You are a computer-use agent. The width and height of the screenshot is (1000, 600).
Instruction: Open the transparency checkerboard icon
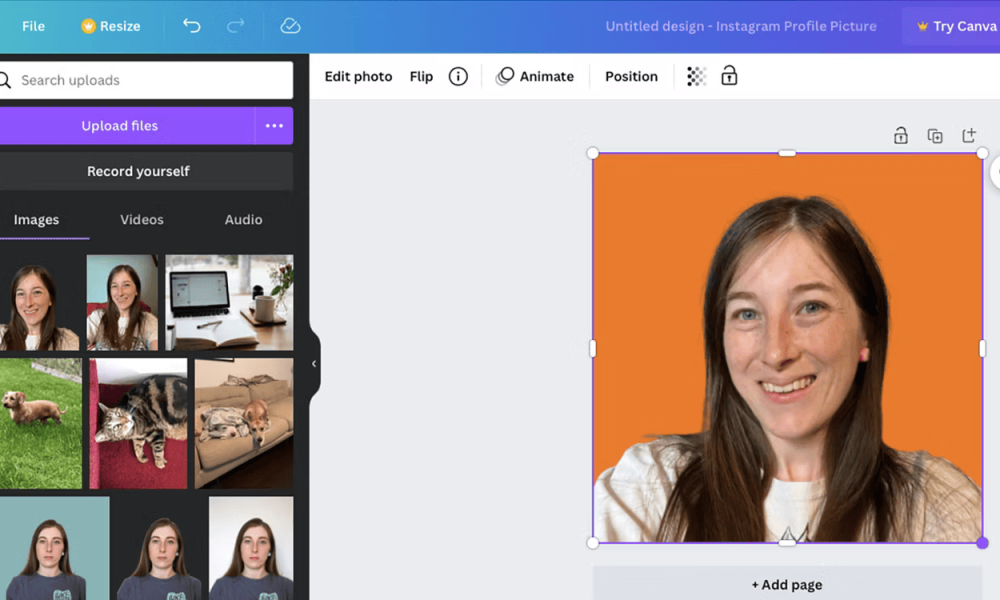[696, 77]
